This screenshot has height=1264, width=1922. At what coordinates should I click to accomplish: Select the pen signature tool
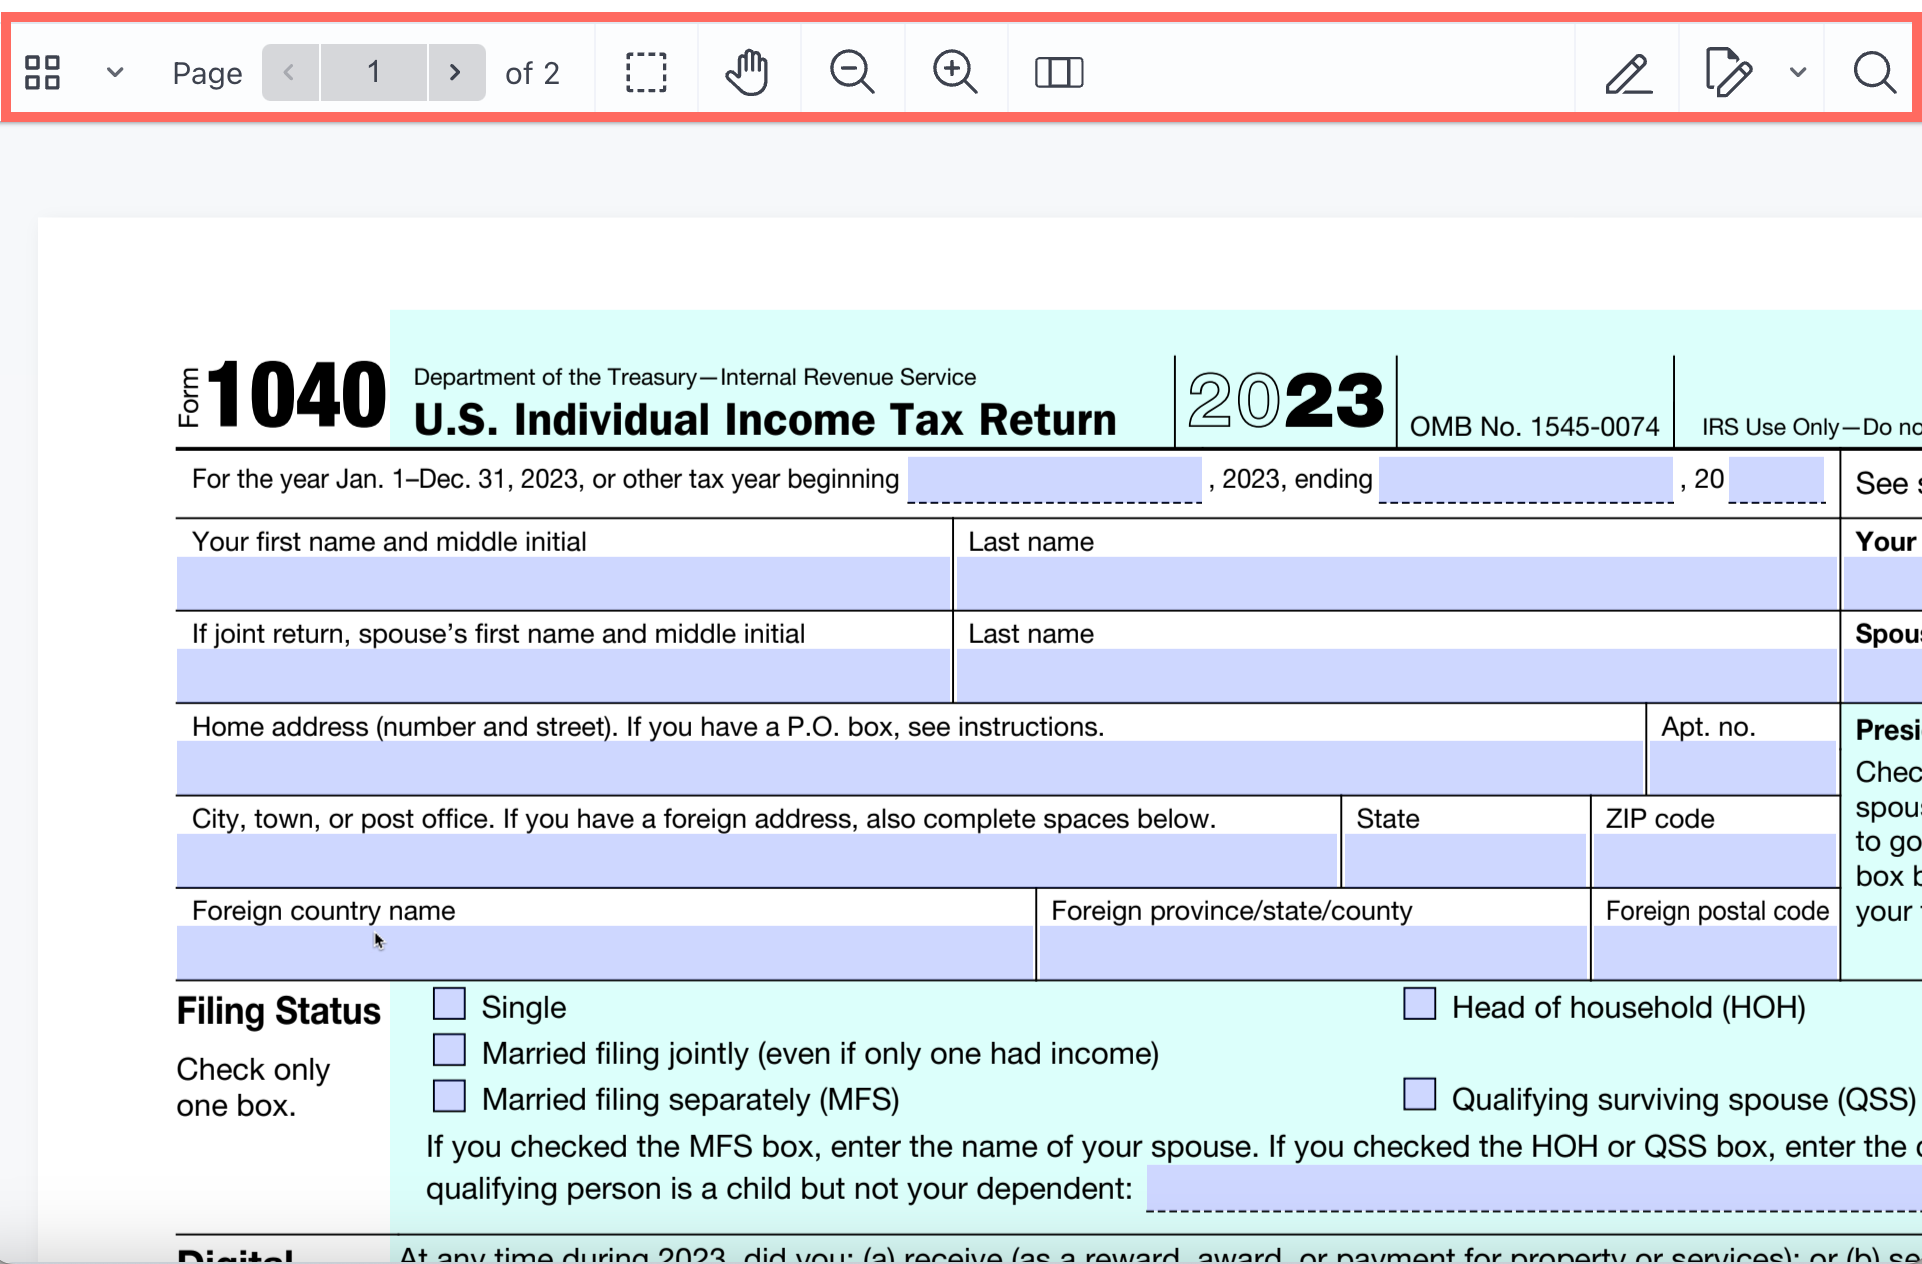tap(1628, 72)
